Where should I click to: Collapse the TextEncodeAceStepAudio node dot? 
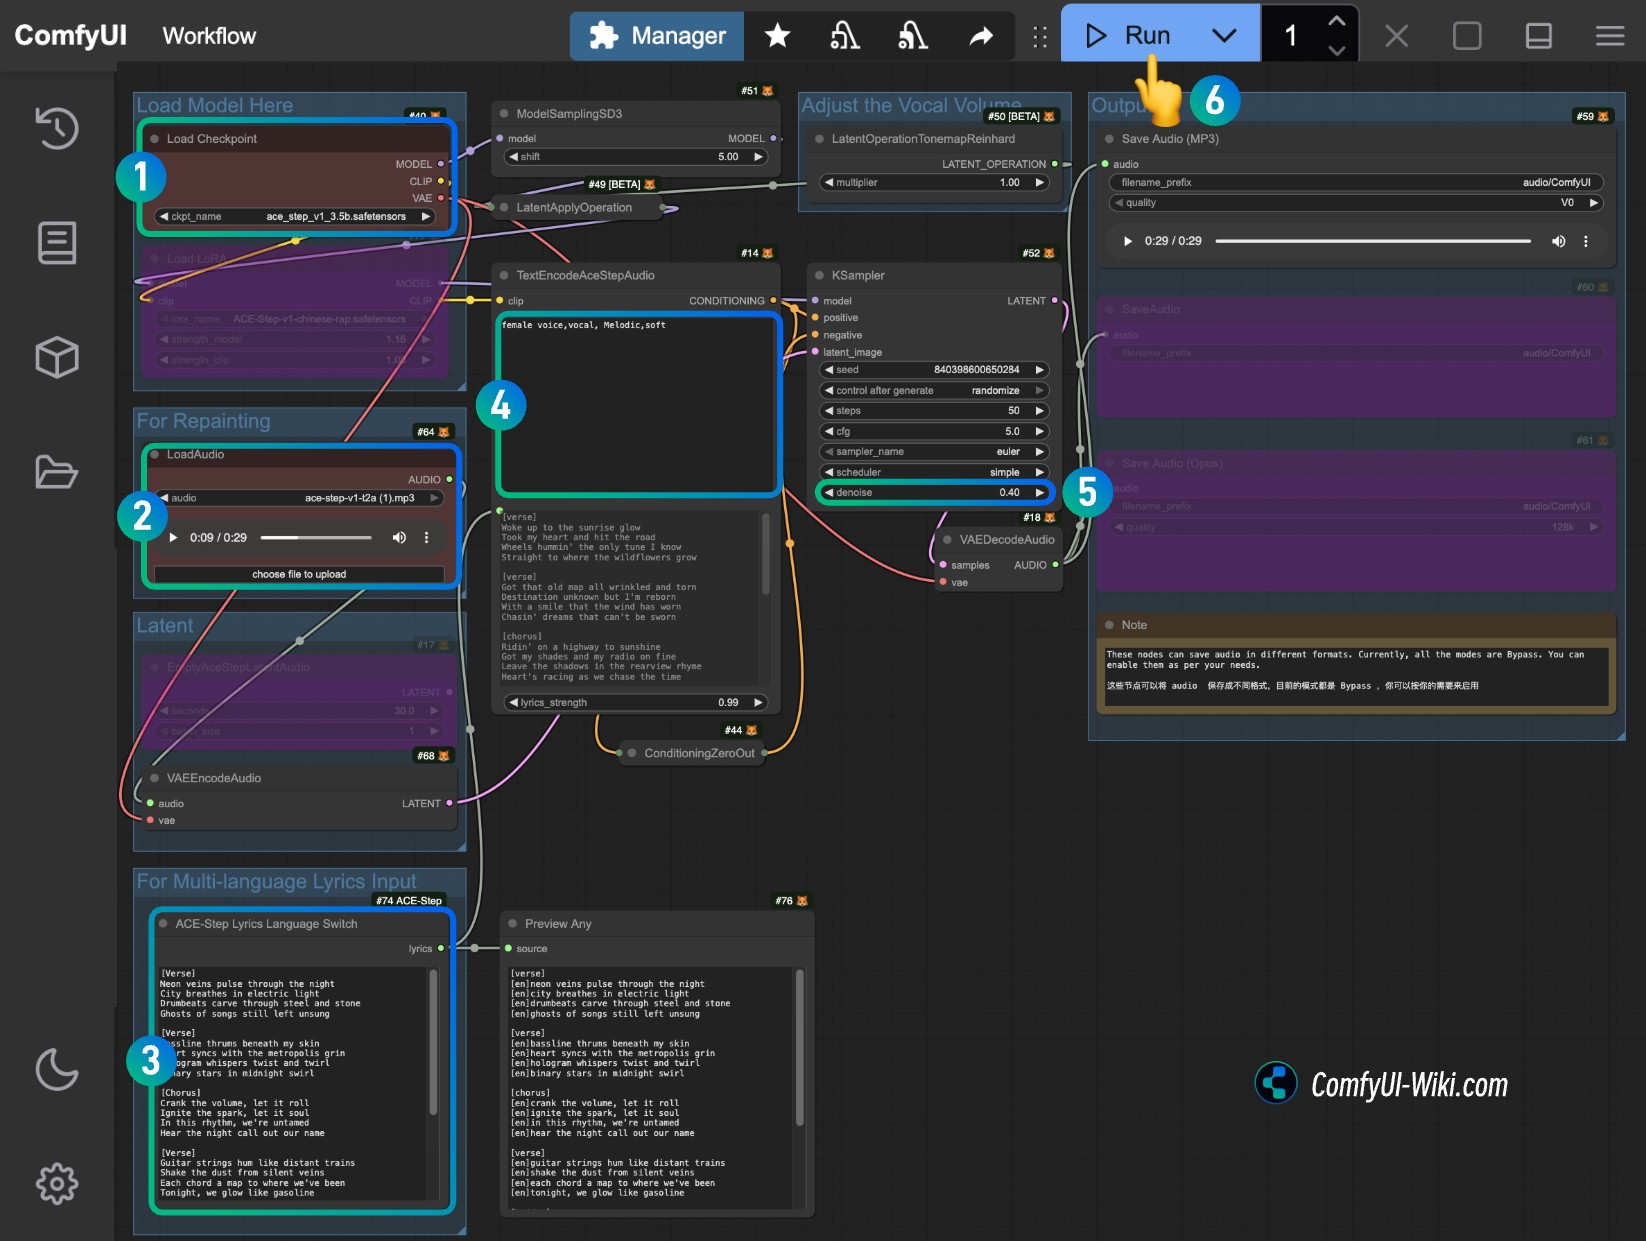503,275
